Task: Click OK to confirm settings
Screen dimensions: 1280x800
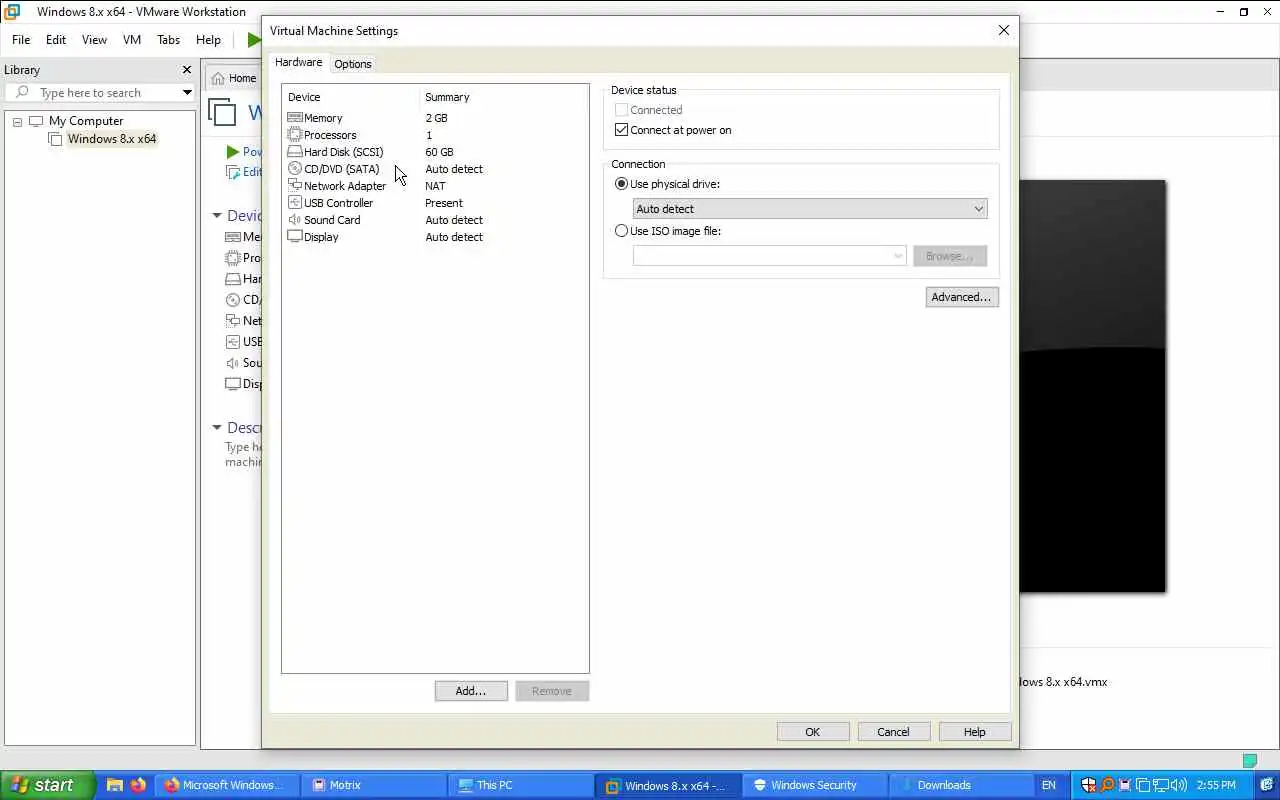Action: coord(813,732)
